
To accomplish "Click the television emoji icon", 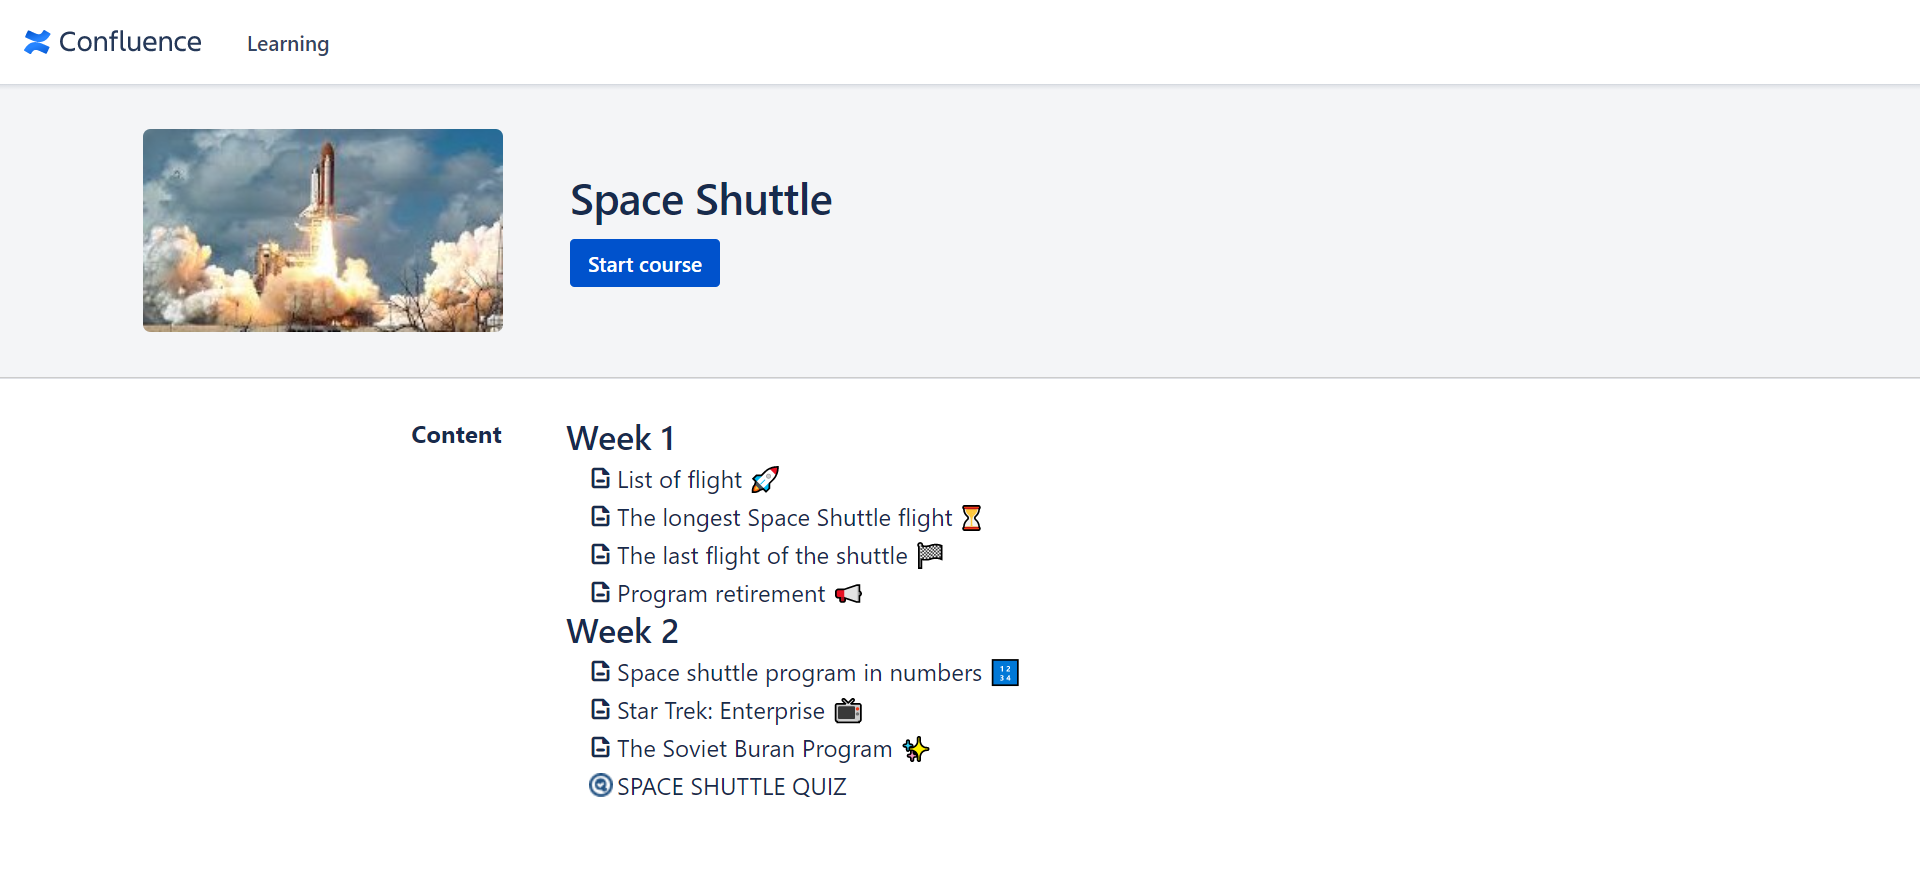I will pyautogui.click(x=848, y=711).
